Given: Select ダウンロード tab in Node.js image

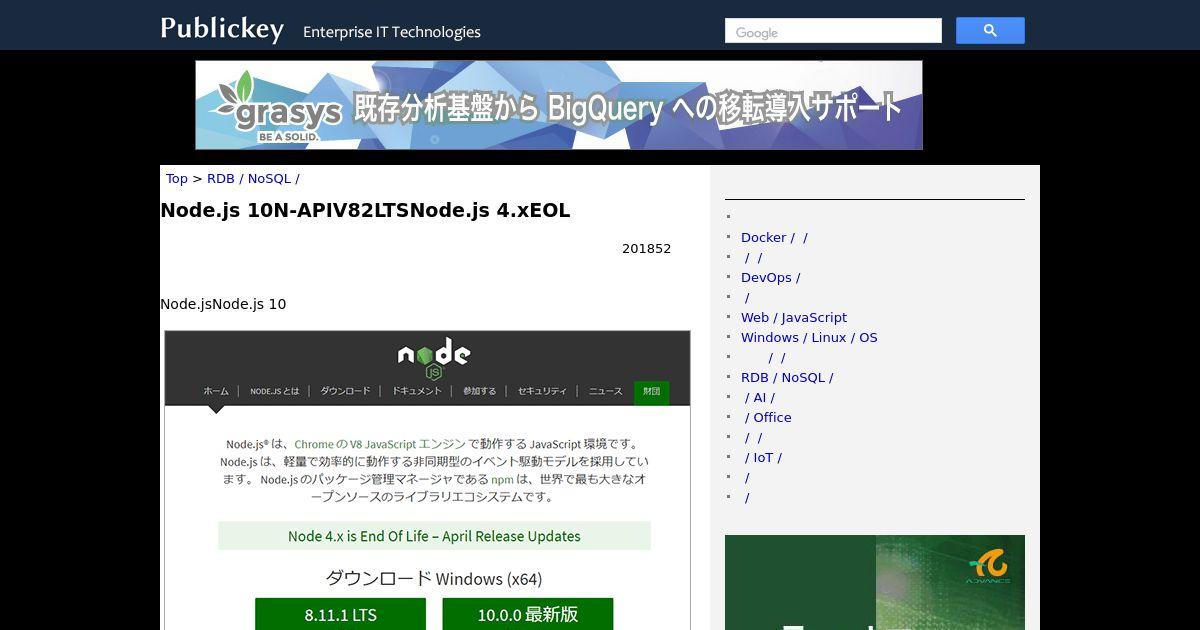Looking at the screenshot, I should (345, 391).
